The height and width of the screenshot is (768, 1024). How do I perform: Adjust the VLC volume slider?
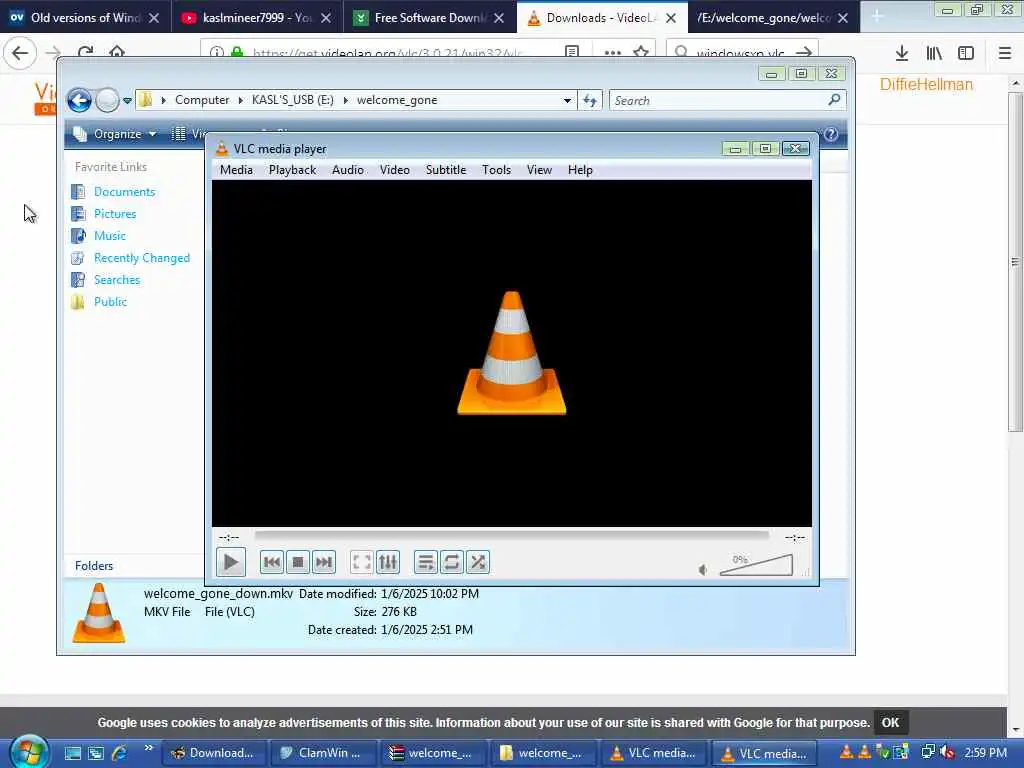(x=756, y=565)
